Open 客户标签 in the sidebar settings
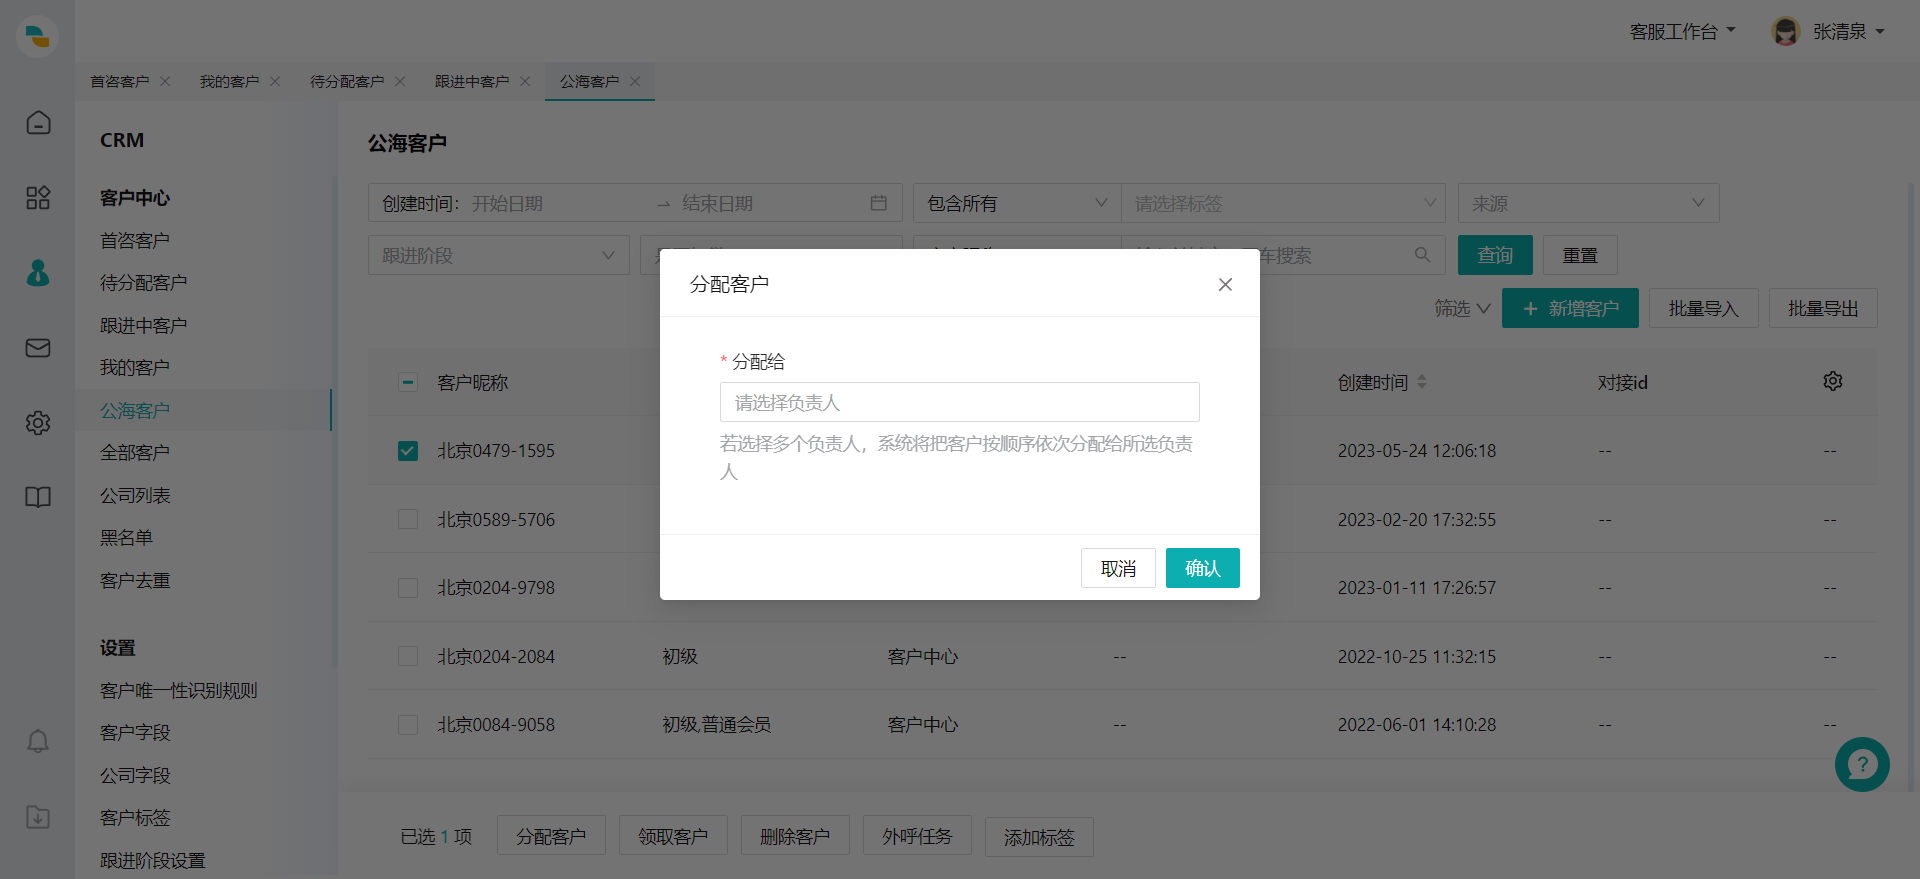1920x879 pixels. pos(135,818)
